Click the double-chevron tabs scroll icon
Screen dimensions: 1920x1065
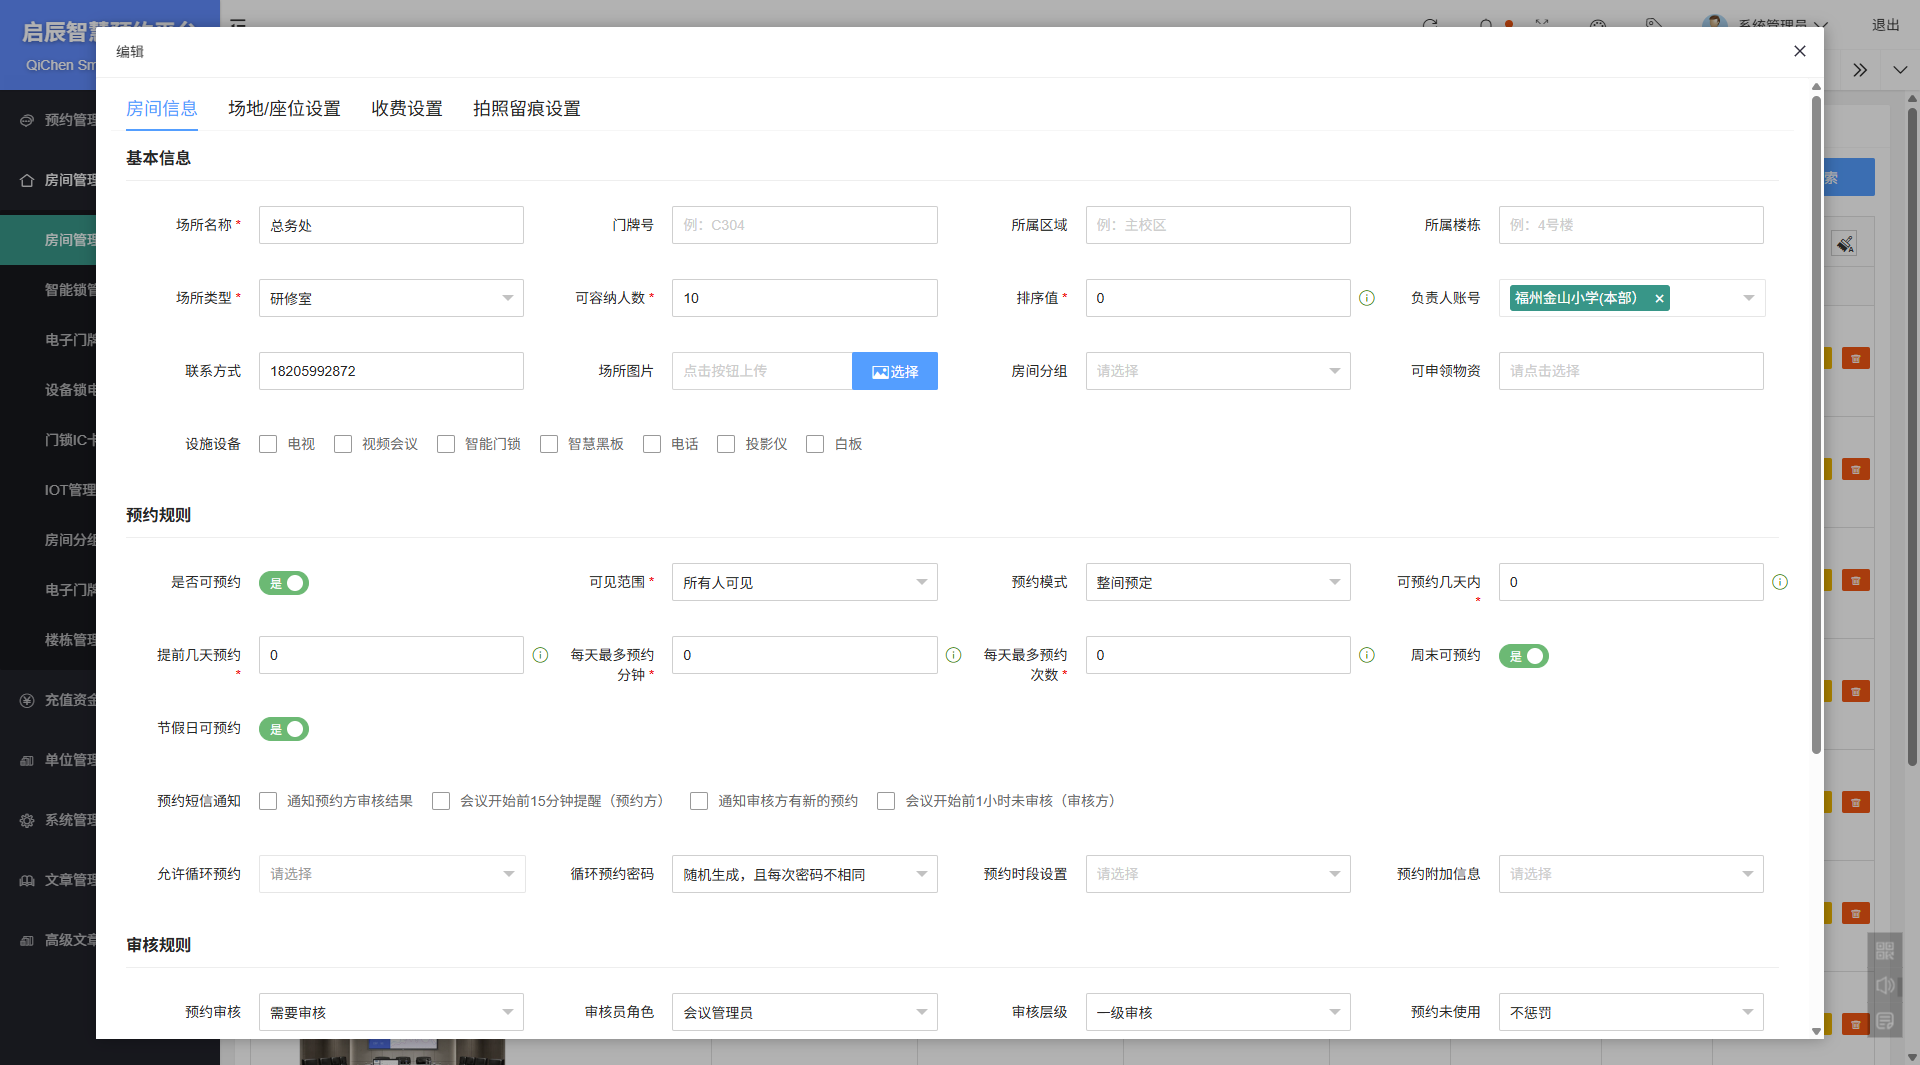tap(1860, 70)
